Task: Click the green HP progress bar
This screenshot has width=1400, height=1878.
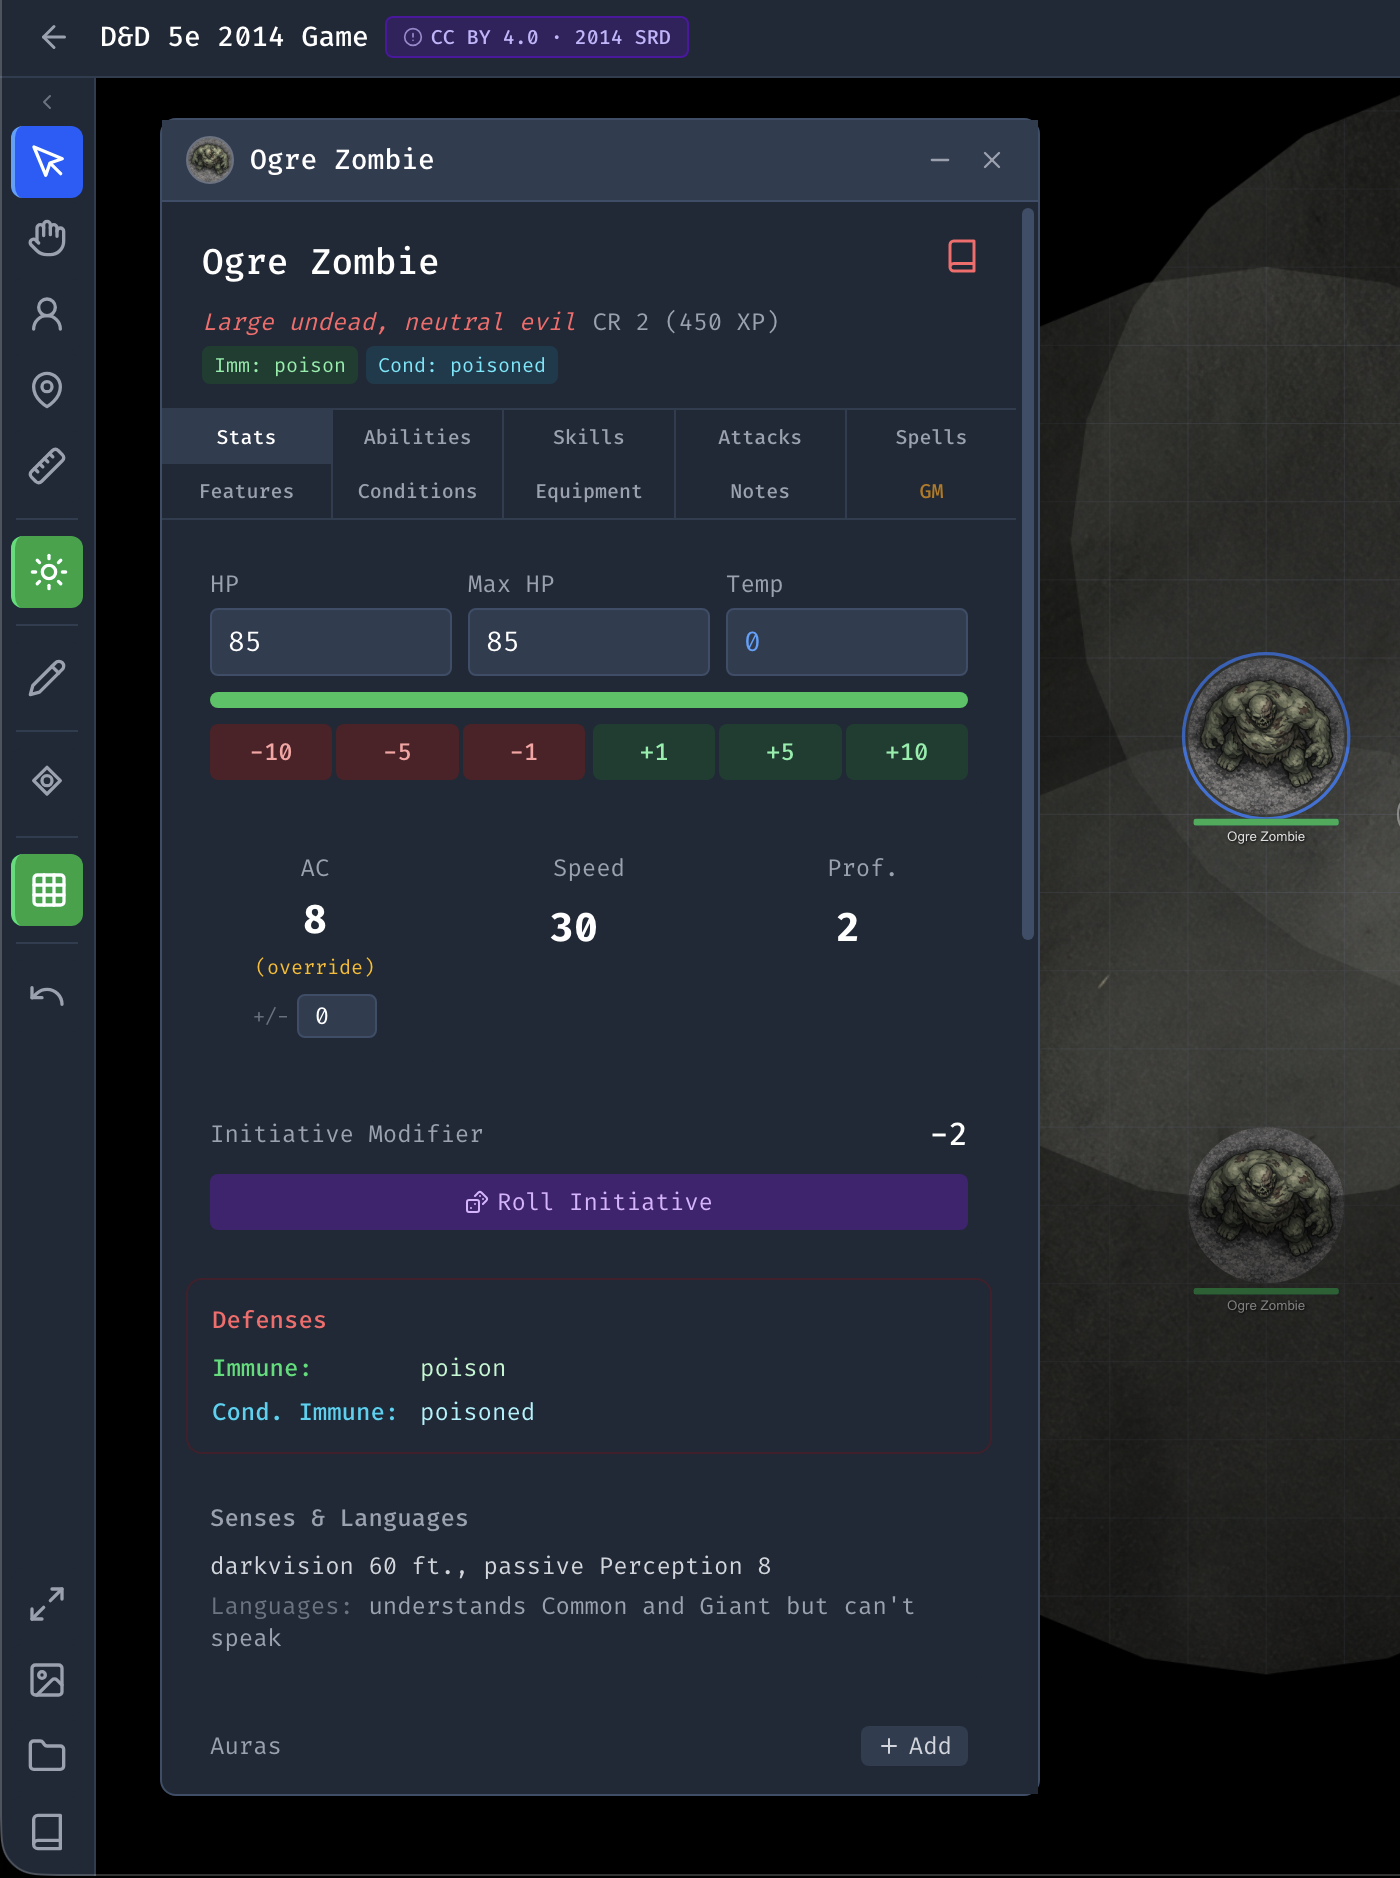Action: tap(589, 700)
